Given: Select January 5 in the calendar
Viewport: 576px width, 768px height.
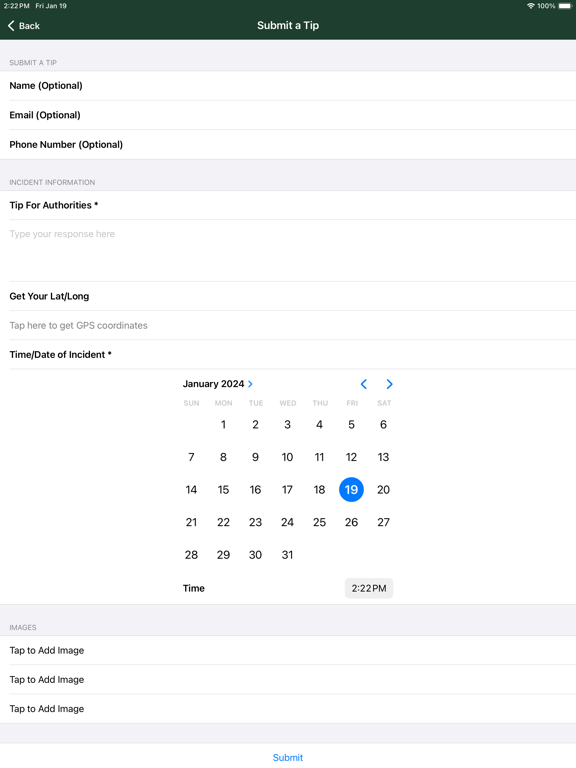Looking at the screenshot, I should coord(351,425).
